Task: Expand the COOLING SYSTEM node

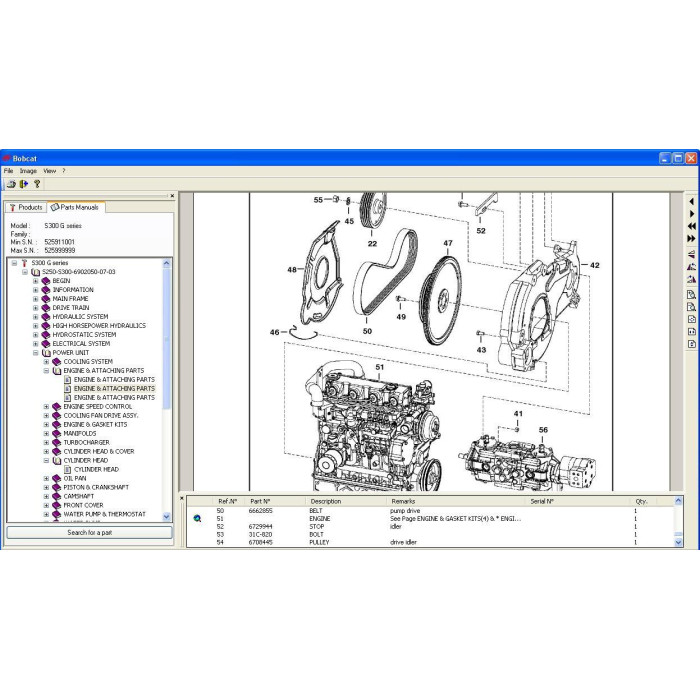Action: [x=46, y=362]
